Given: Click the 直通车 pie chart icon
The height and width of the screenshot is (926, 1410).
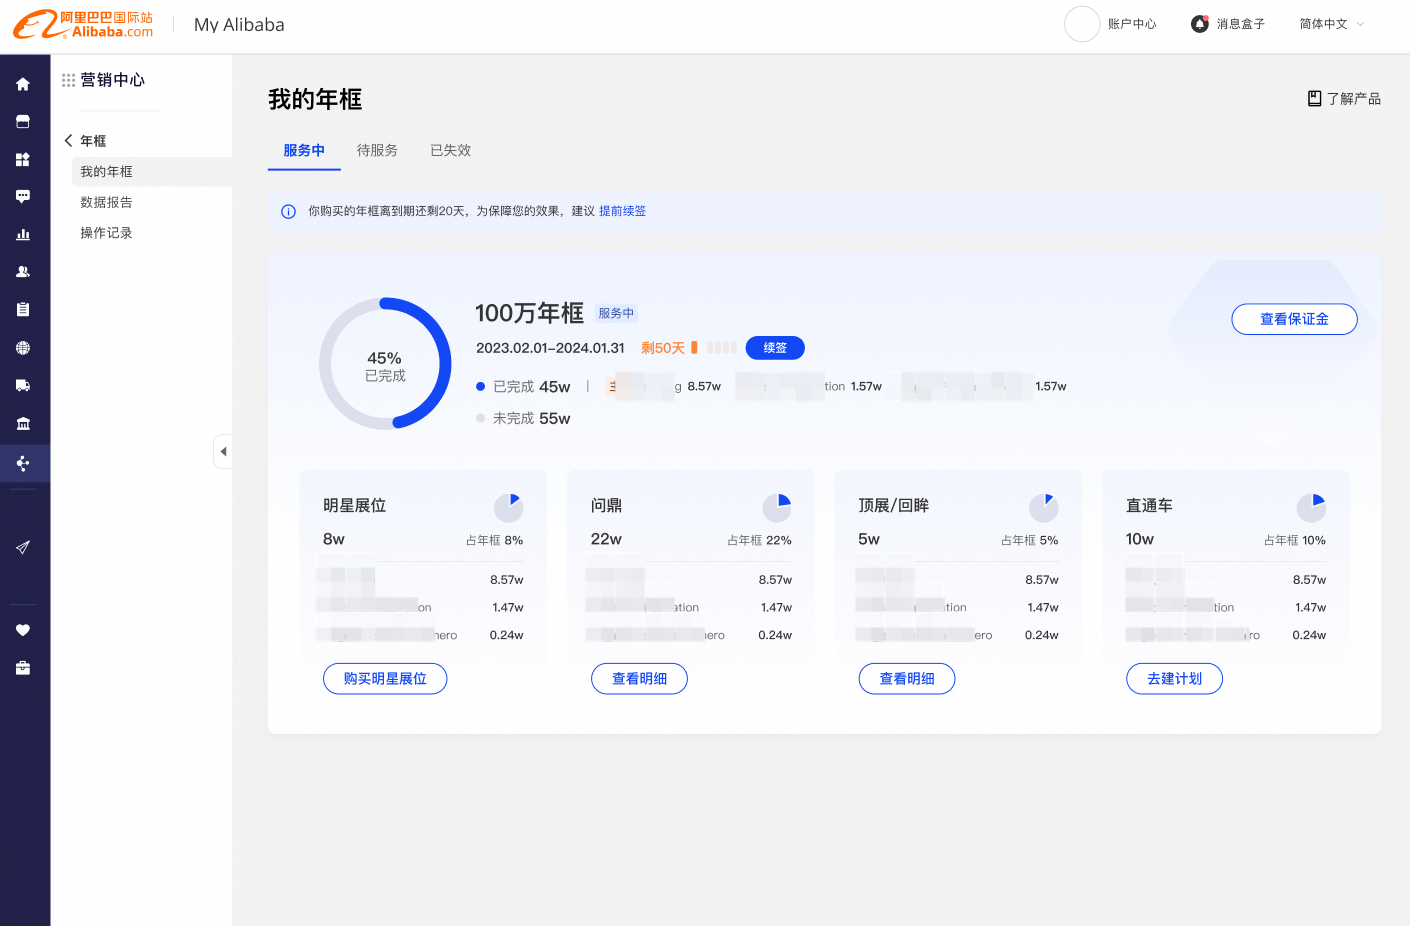Looking at the screenshot, I should click(x=1311, y=507).
